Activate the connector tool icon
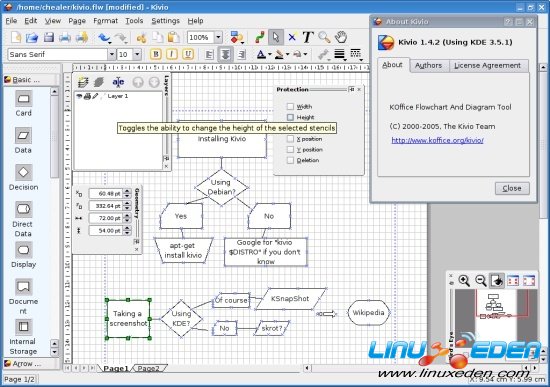Image resolution: width=550 pixels, height=387 pixels. (260, 37)
